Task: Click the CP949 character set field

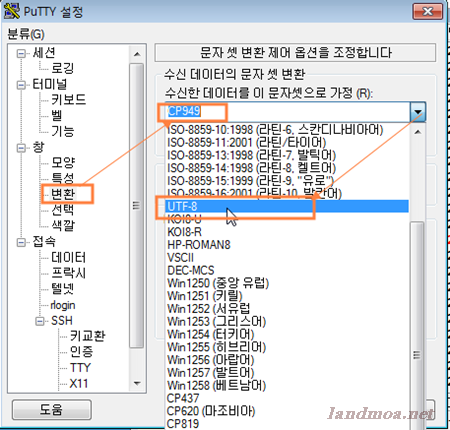Action: point(288,112)
